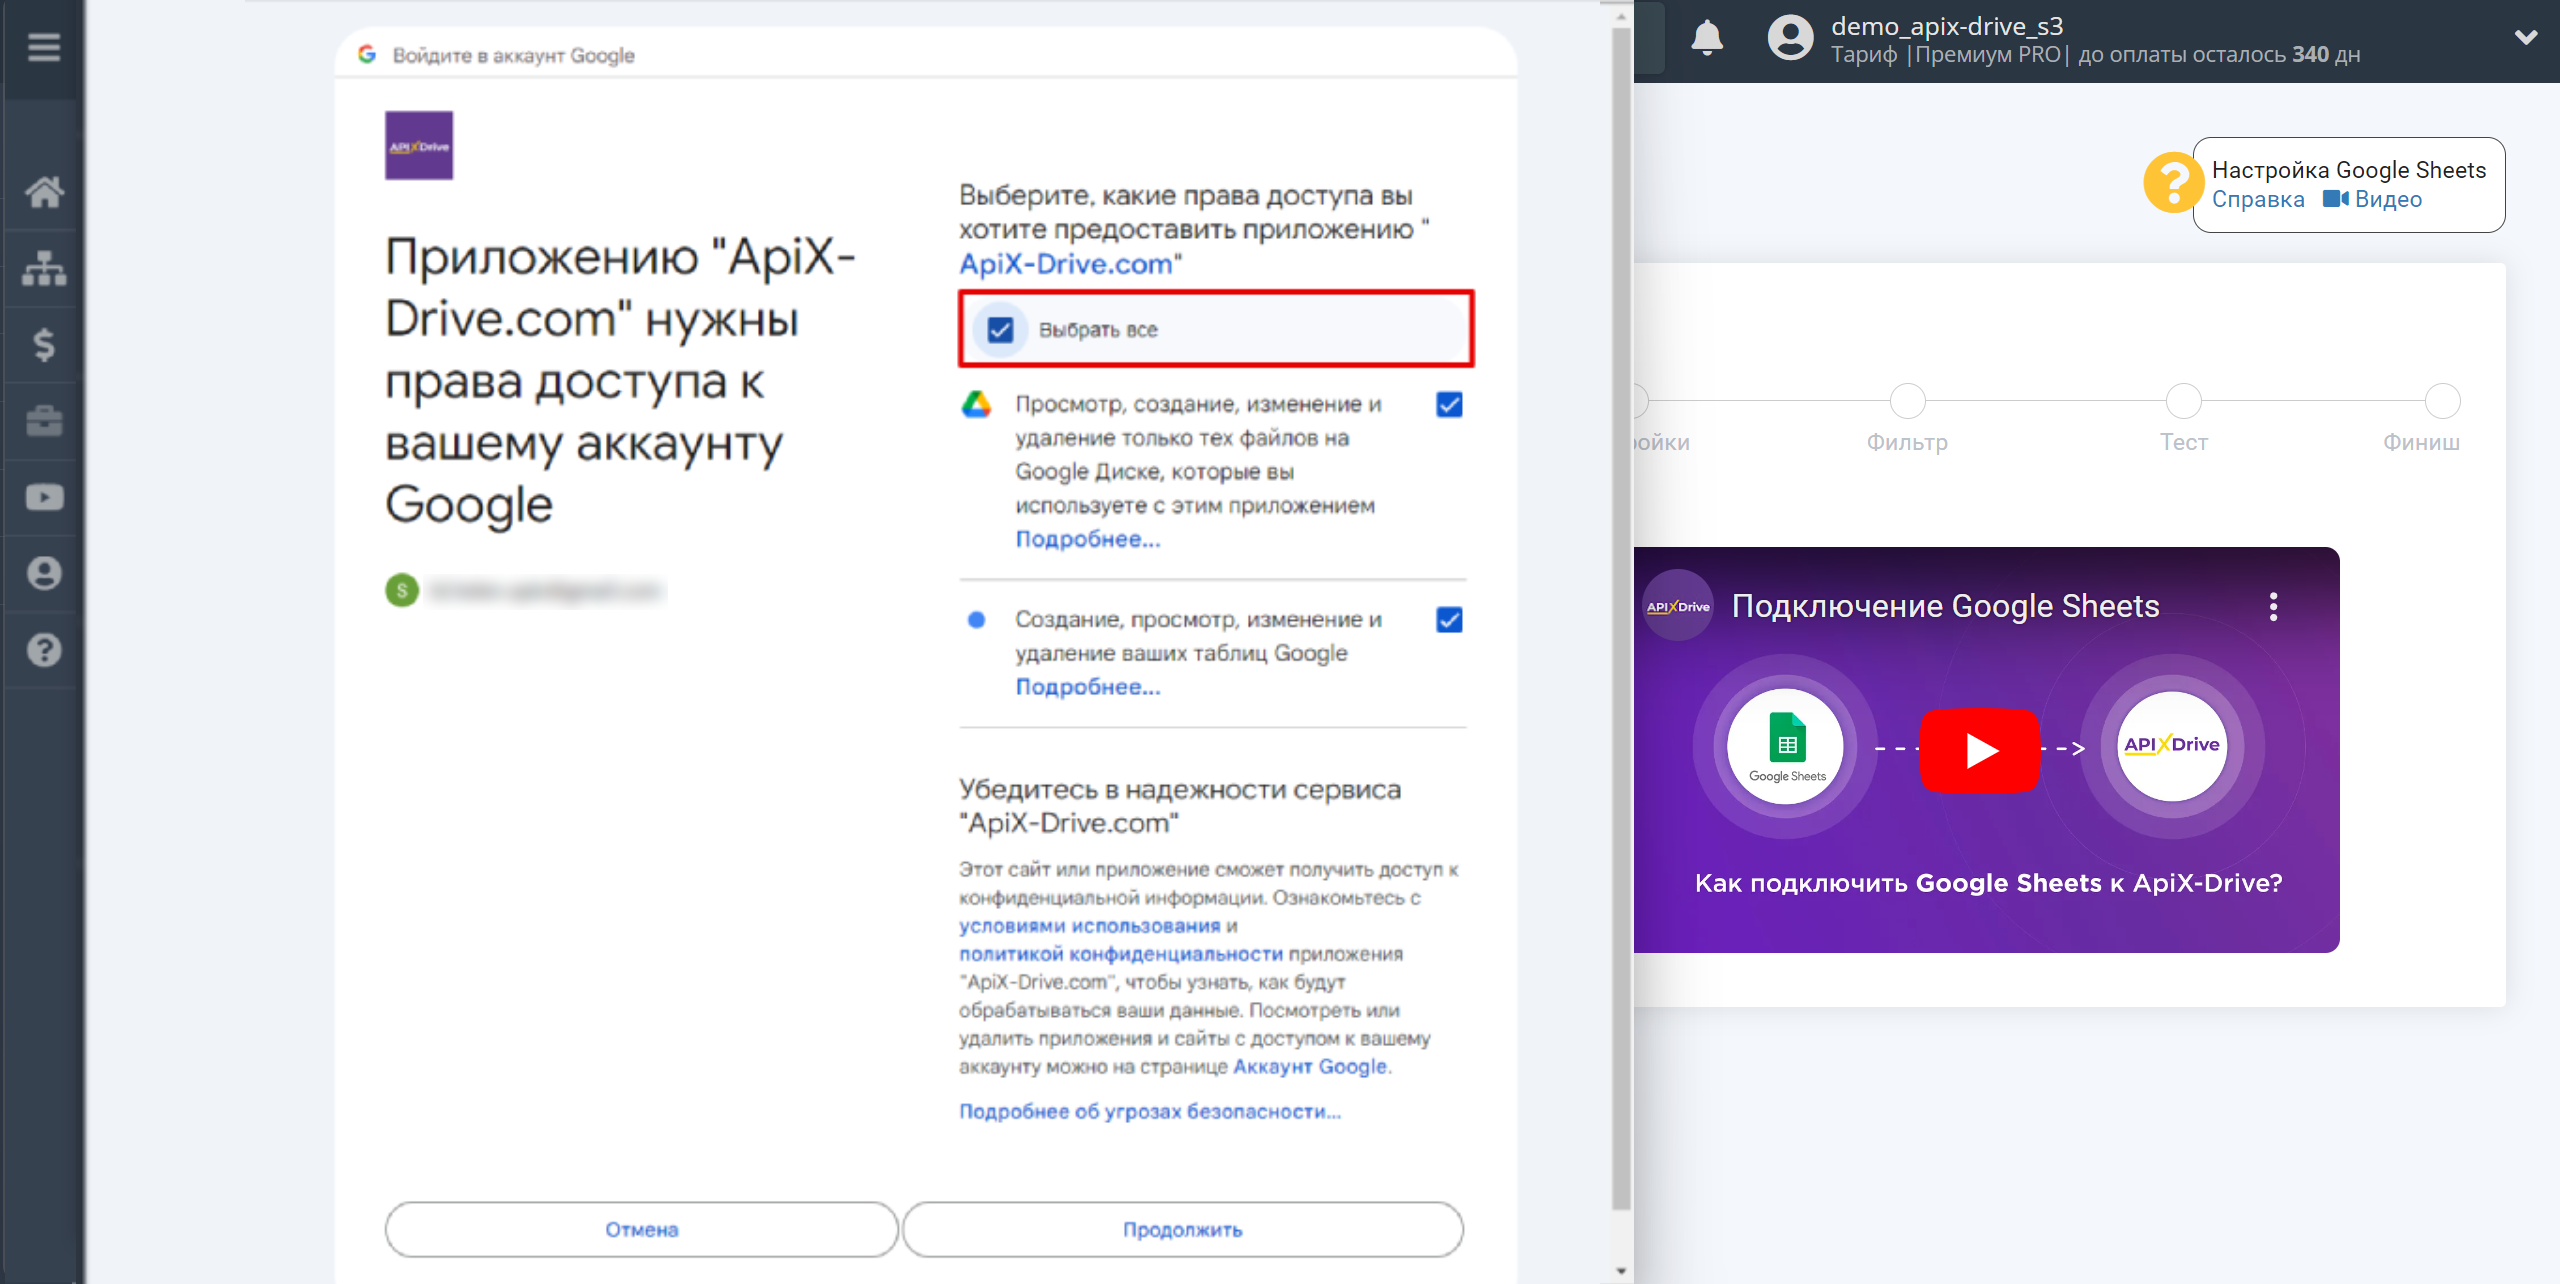Open 'Подробнее...' under Google Sheets permission
This screenshot has width=2560, height=1284.
[x=1088, y=687]
